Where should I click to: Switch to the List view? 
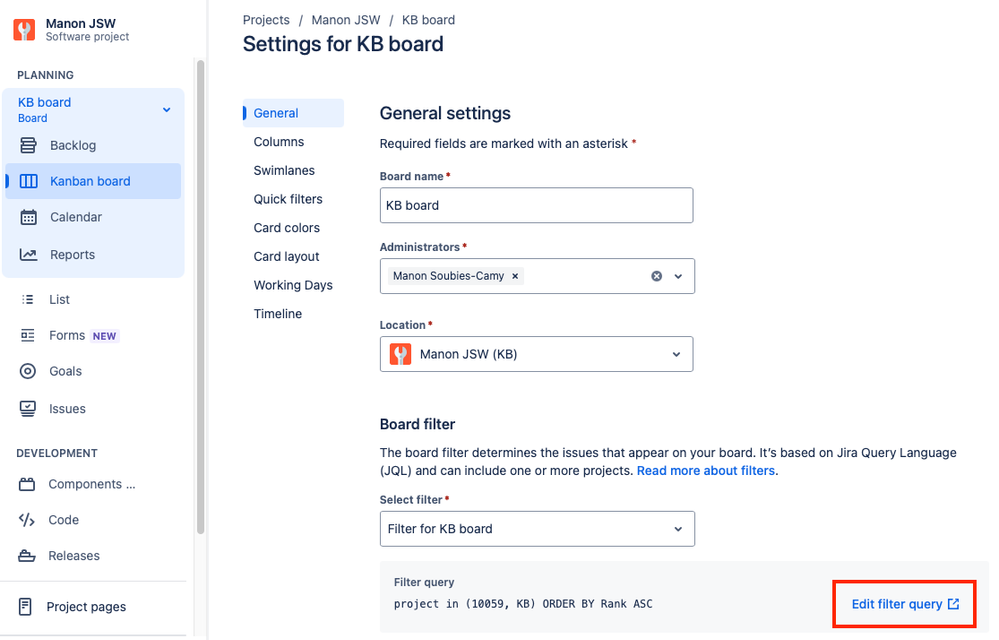58,299
